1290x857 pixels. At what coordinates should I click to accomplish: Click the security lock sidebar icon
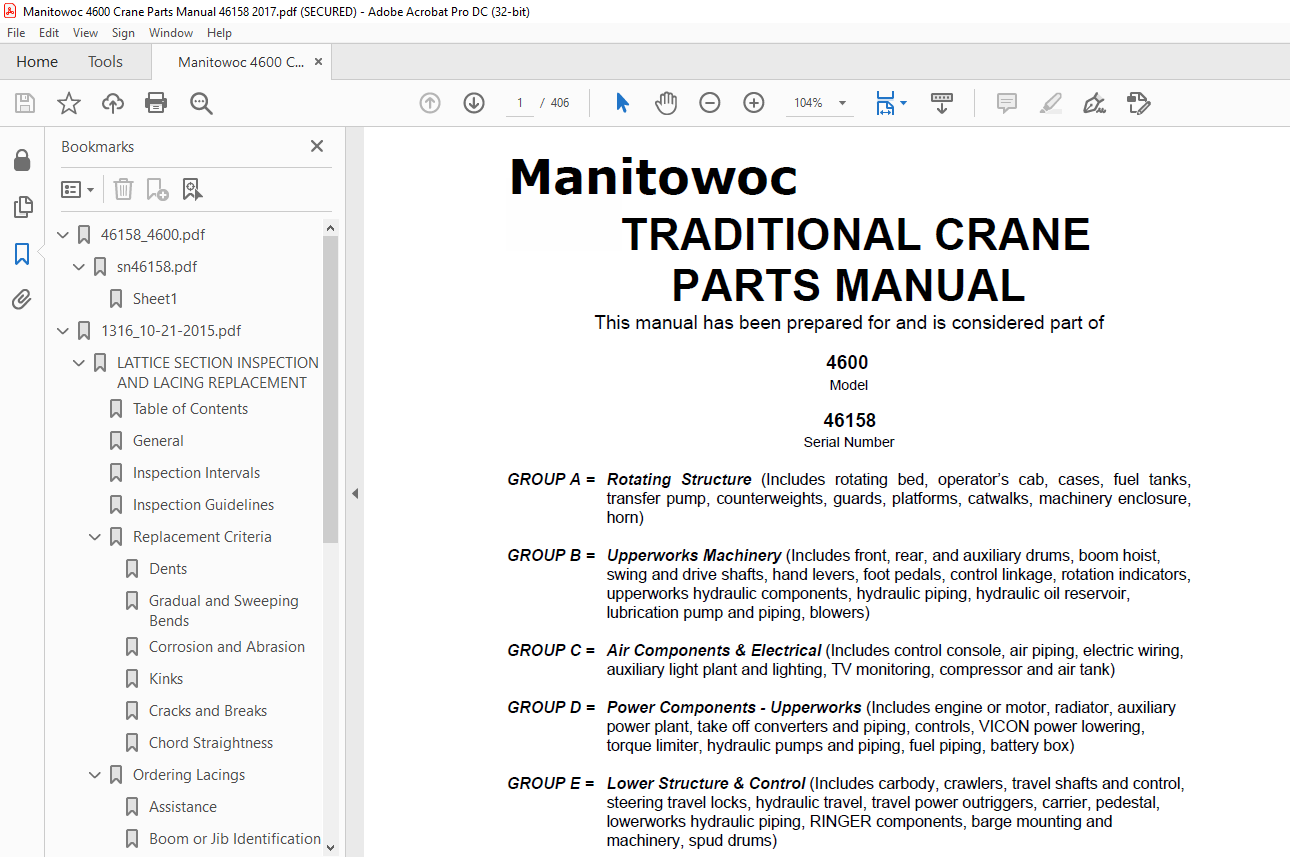pyautogui.click(x=22, y=161)
